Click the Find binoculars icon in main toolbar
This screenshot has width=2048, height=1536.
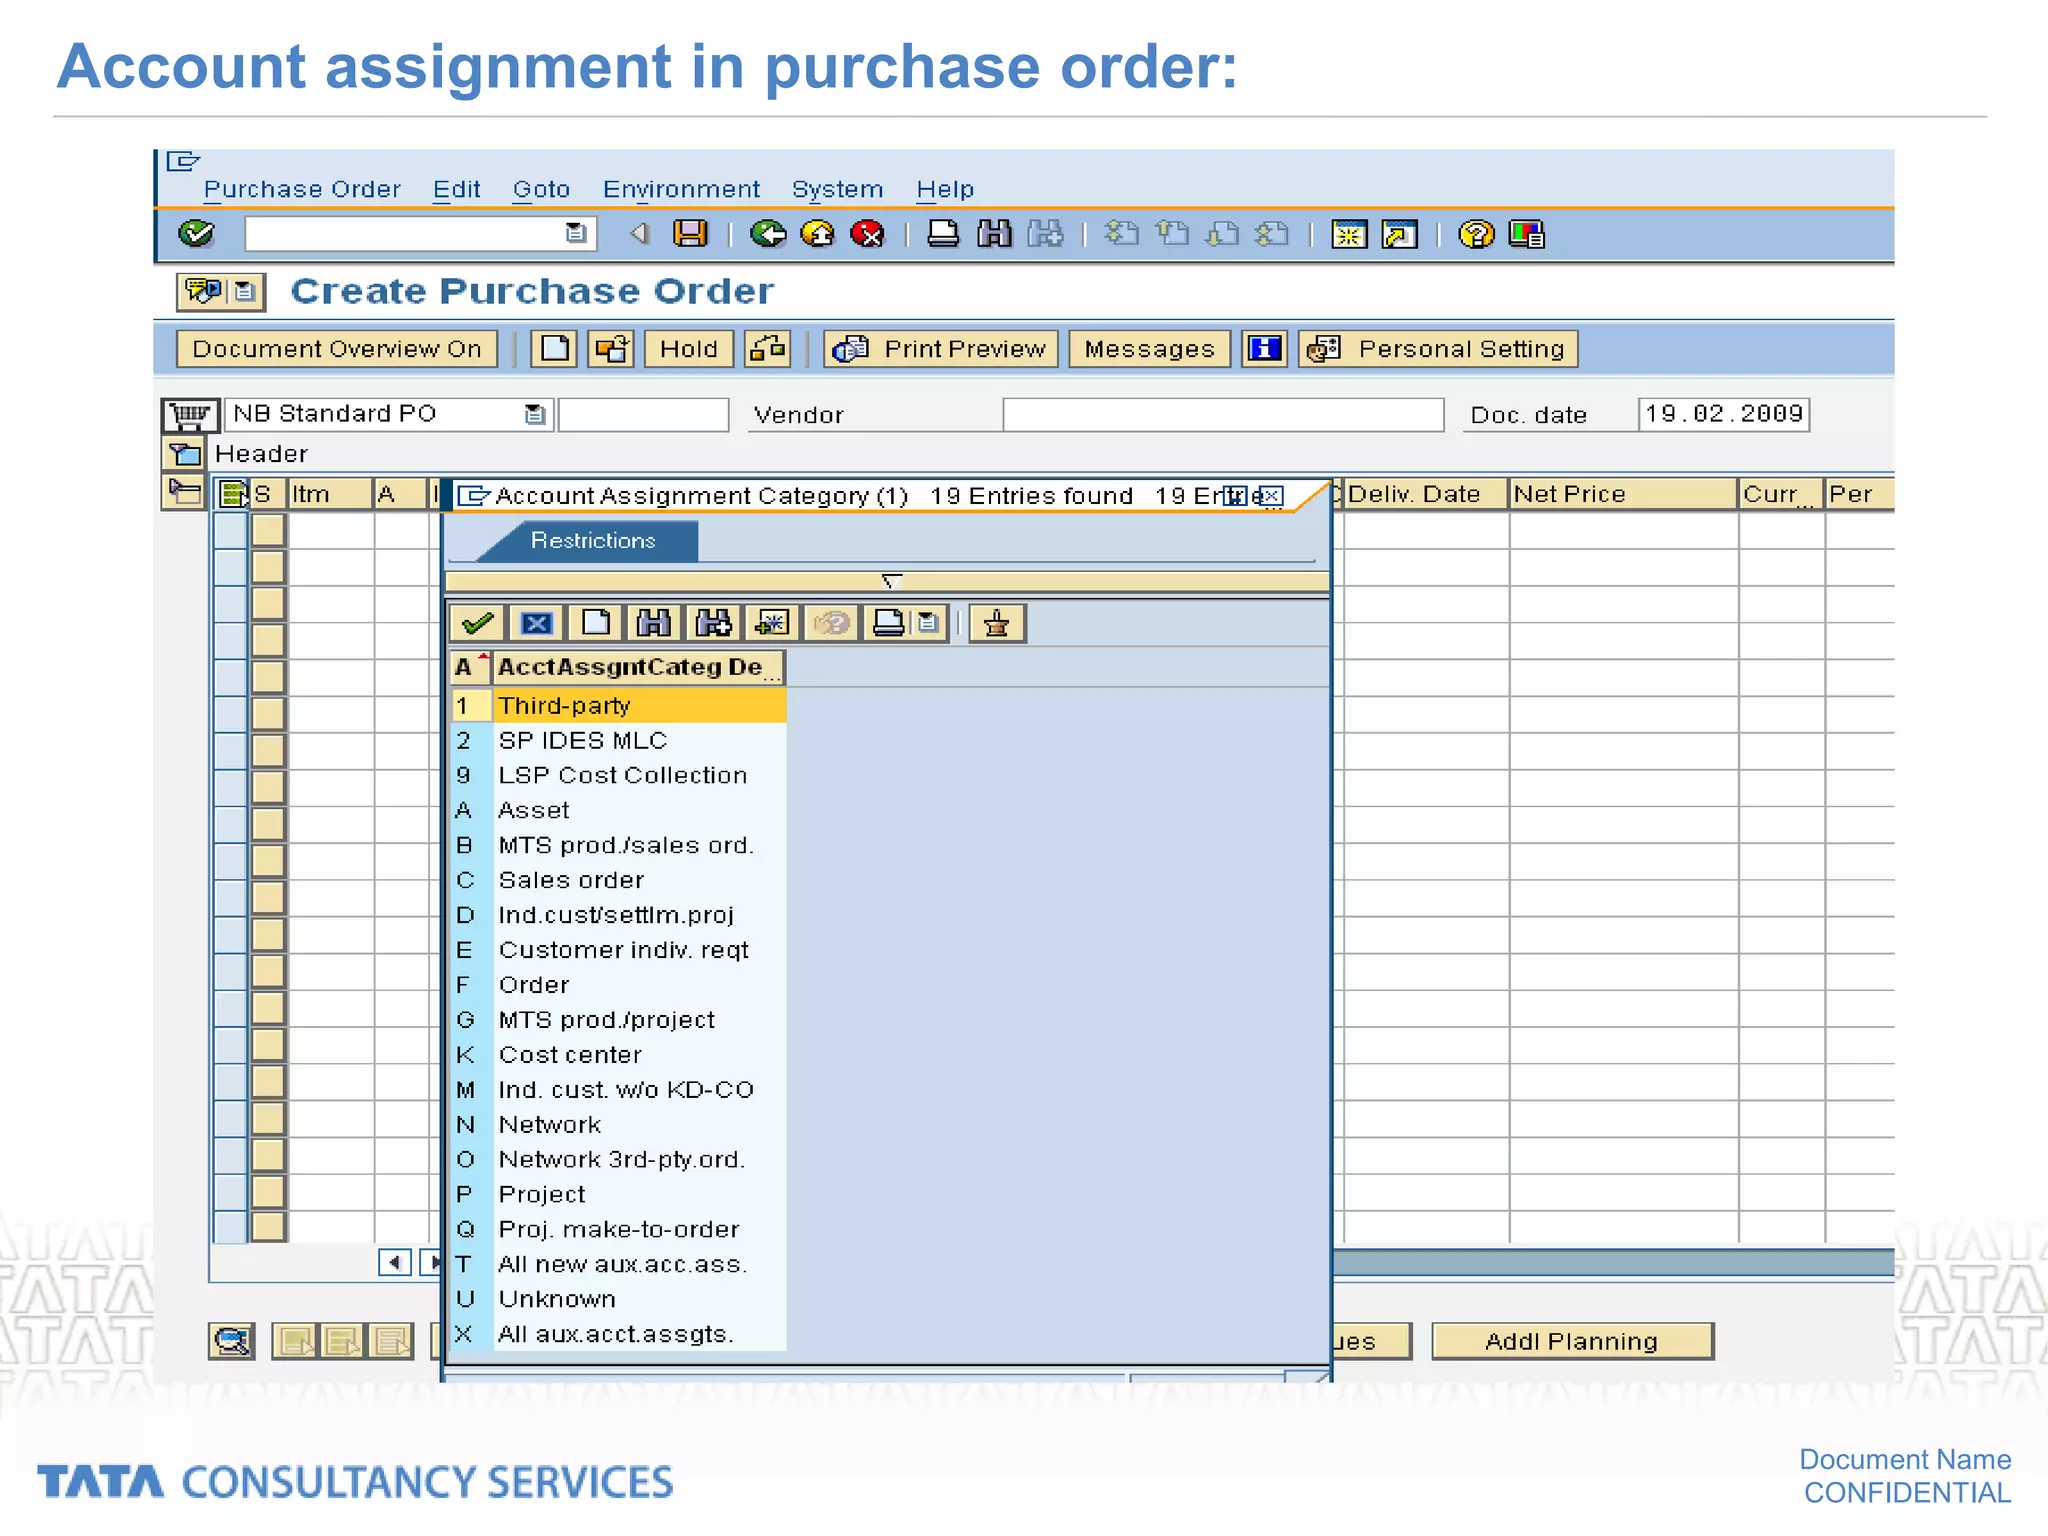[x=994, y=234]
